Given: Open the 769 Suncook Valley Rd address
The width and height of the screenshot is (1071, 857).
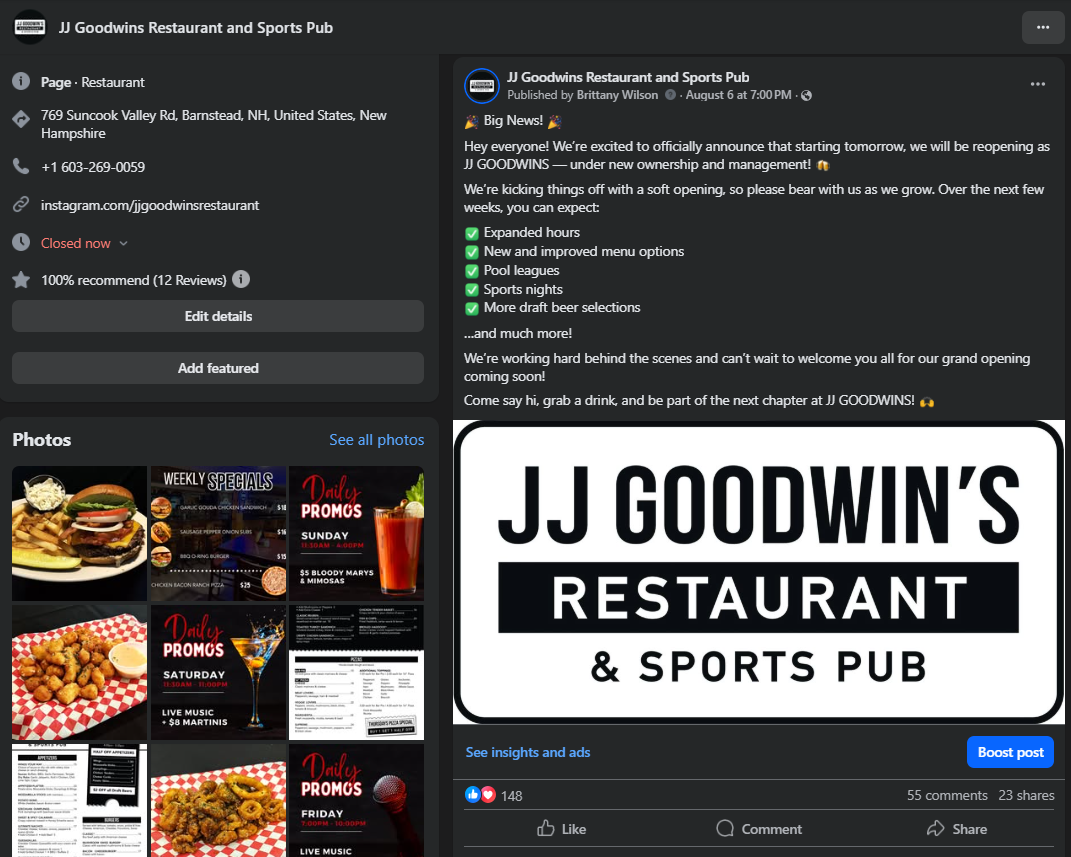Looking at the screenshot, I should 213,124.
